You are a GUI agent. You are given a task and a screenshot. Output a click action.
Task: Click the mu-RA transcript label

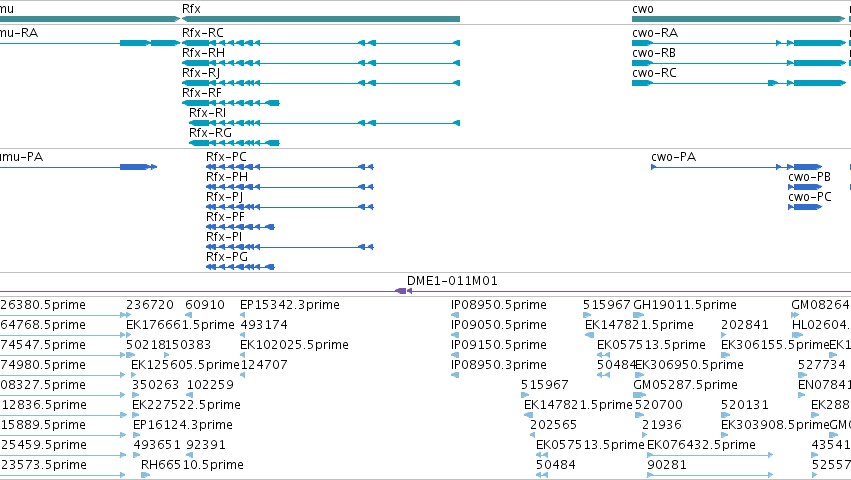coord(19,33)
